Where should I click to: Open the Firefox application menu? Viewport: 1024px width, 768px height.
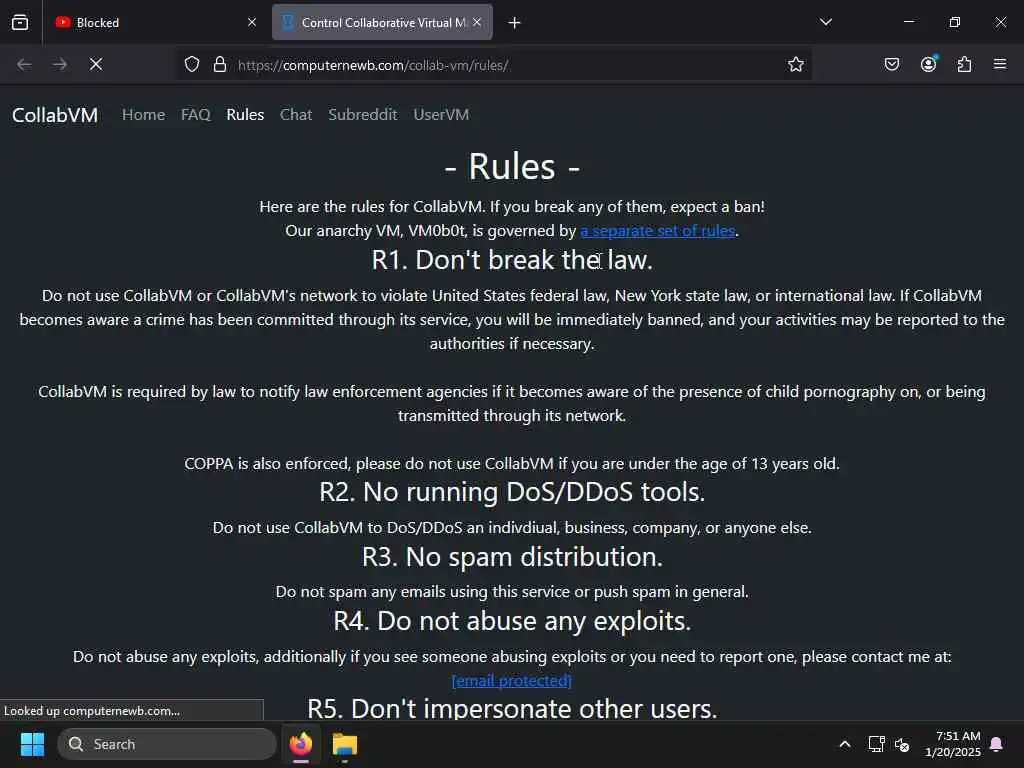(x=1000, y=64)
